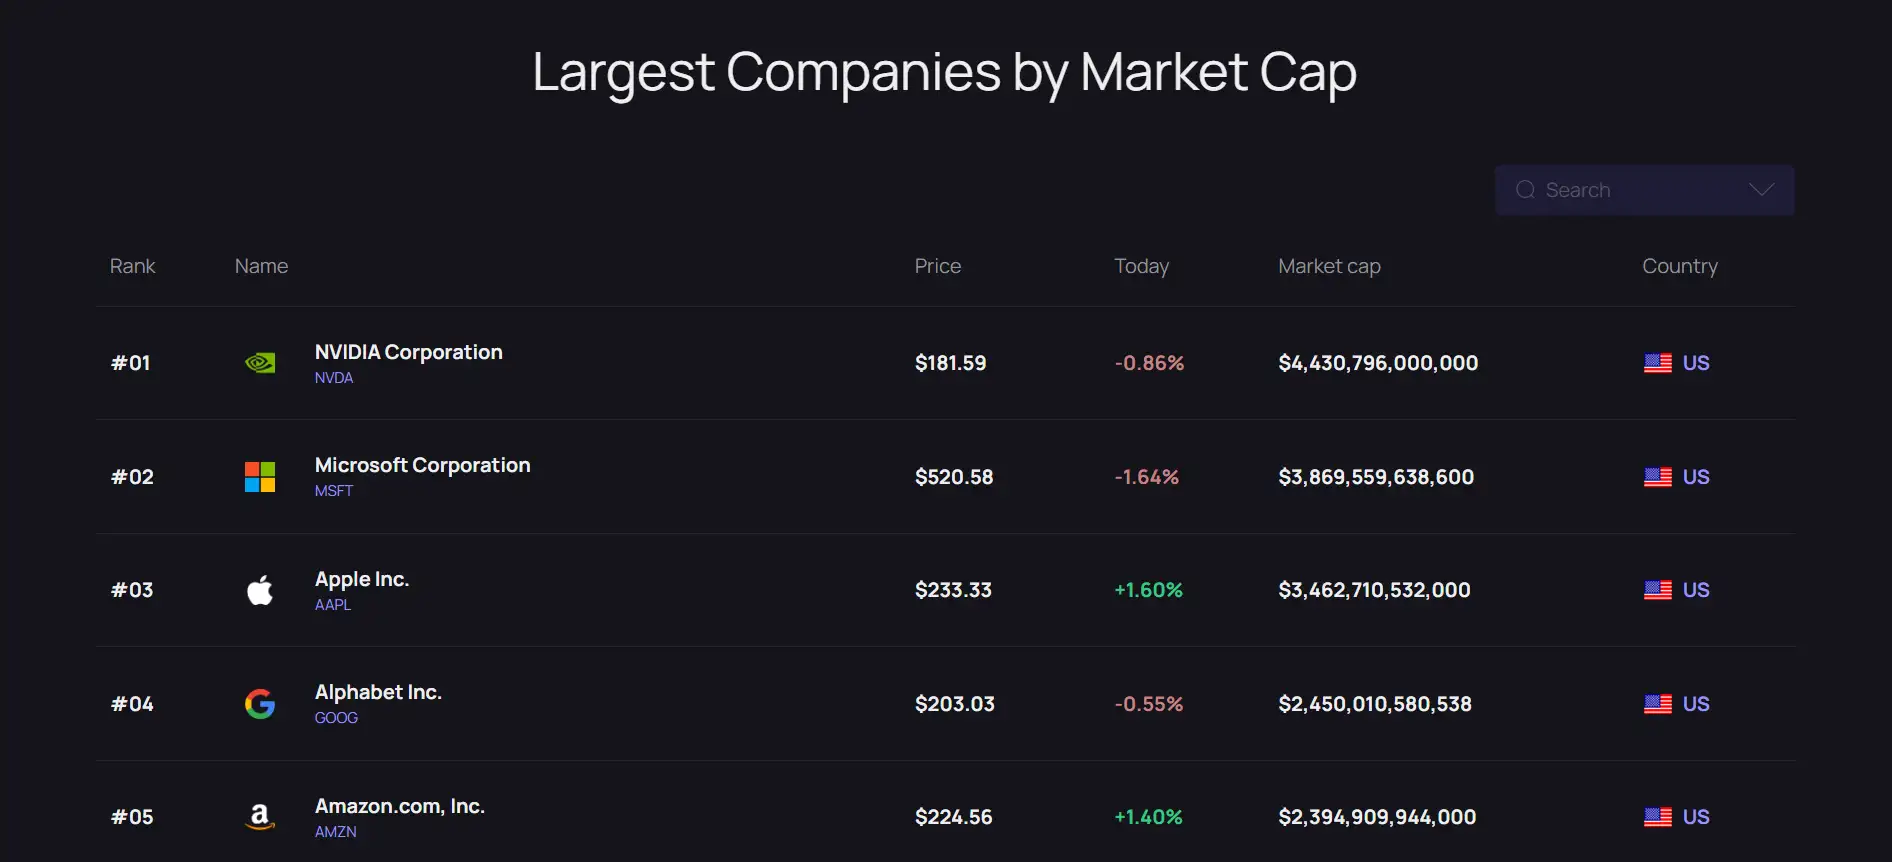Sort by the Price column header

[937, 266]
